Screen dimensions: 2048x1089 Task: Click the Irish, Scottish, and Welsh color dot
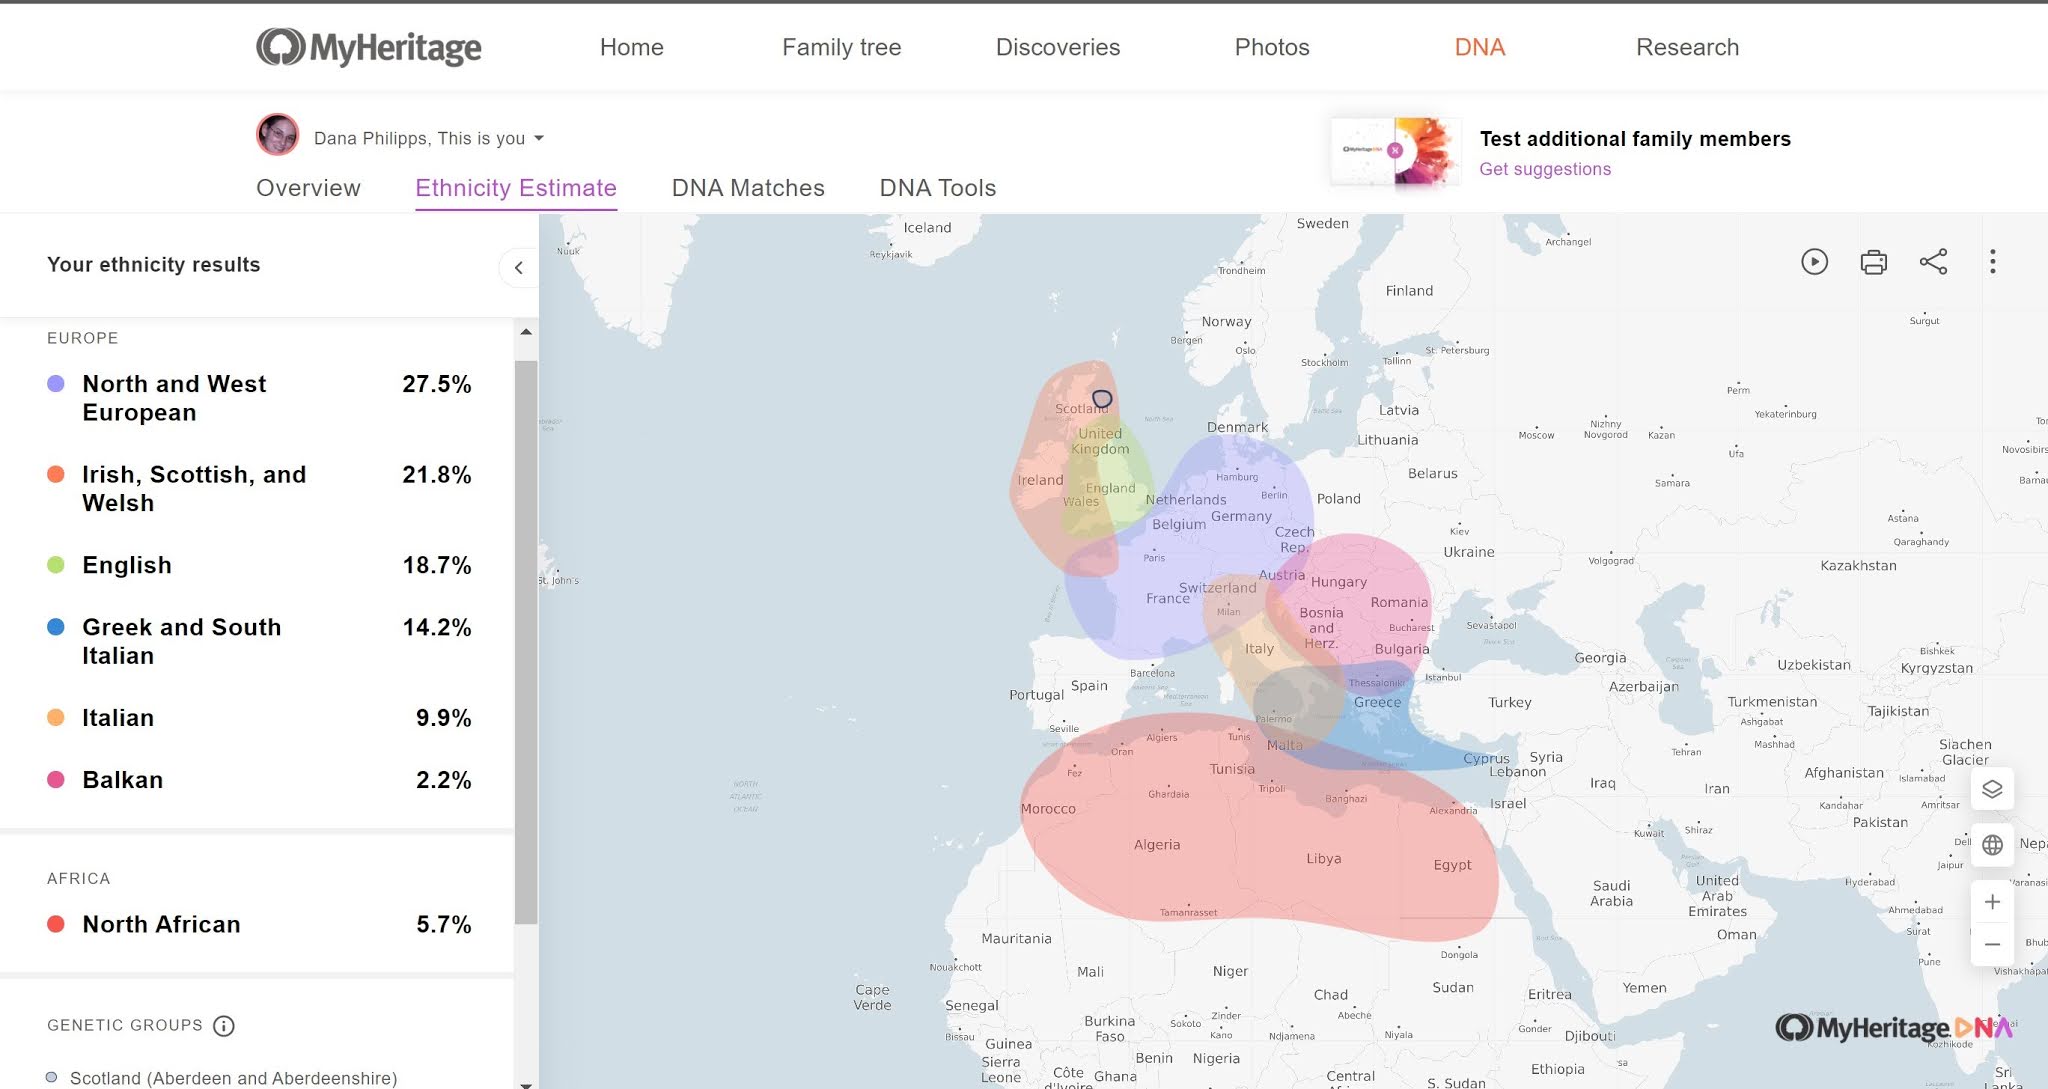(x=56, y=474)
